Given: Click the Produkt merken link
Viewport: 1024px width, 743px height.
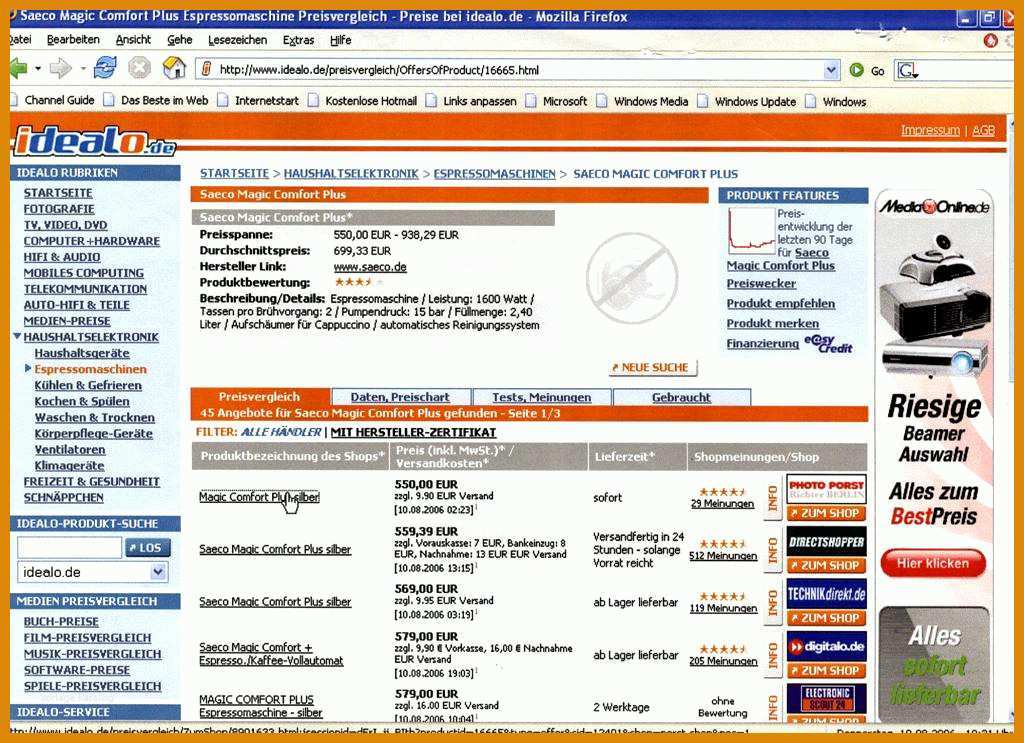Looking at the screenshot, I should point(773,323).
